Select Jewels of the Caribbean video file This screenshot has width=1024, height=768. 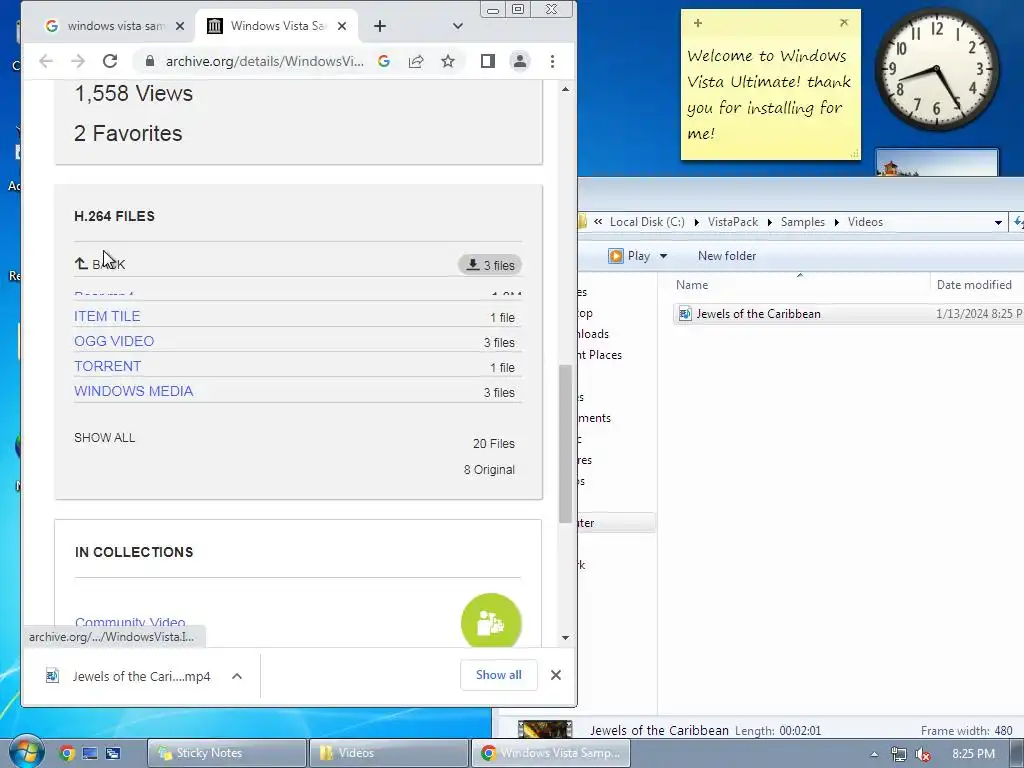pyautogui.click(x=758, y=314)
